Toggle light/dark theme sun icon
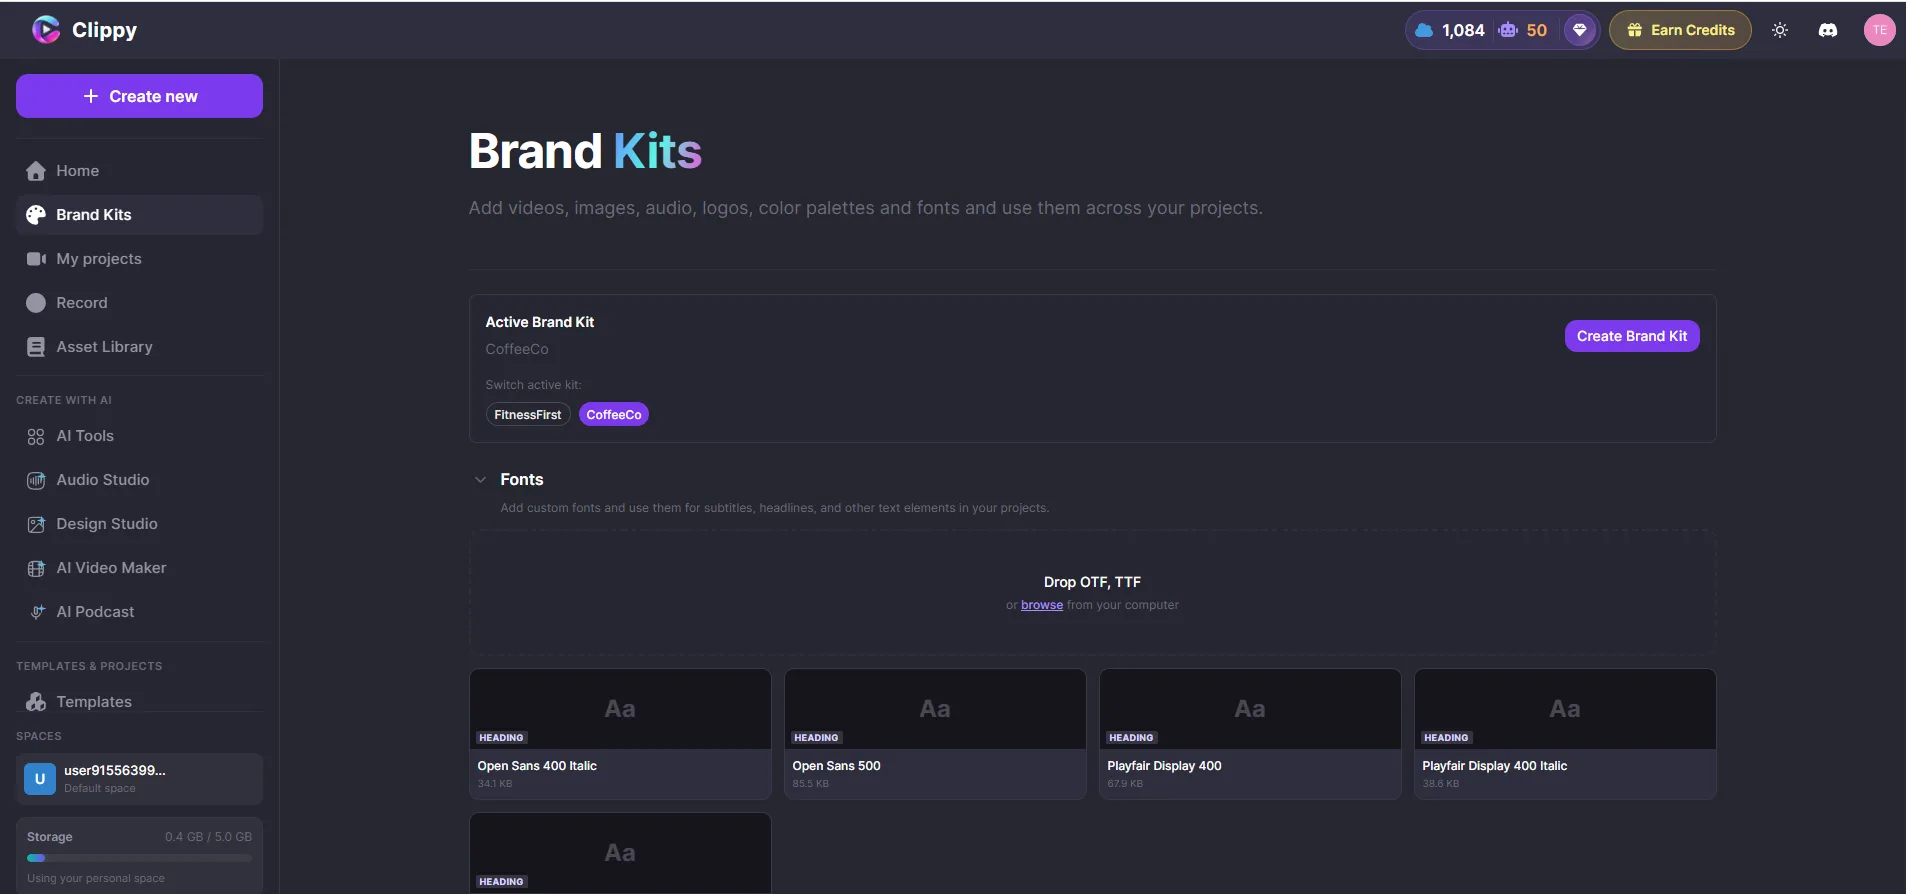Screen dimensions: 1906x894 1780,30
